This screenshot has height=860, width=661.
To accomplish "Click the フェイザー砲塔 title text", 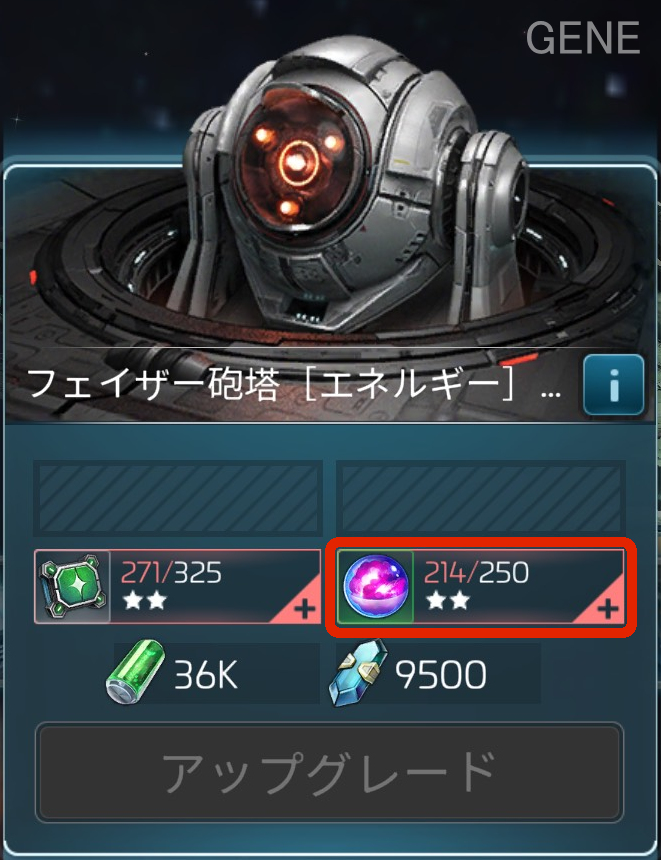I will pos(150,384).
